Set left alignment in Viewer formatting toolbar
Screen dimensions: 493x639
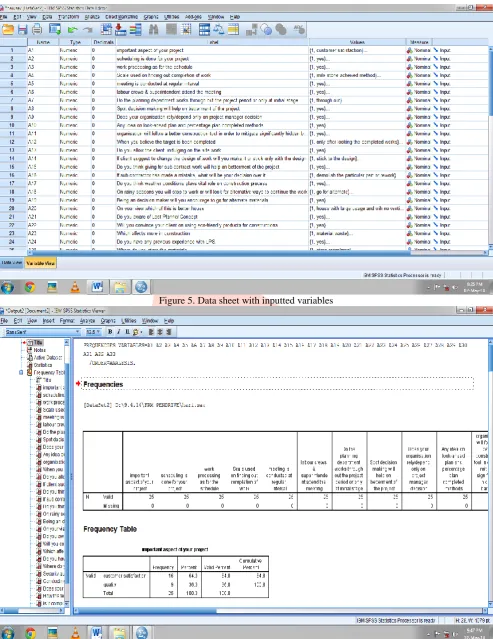[151, 332]
